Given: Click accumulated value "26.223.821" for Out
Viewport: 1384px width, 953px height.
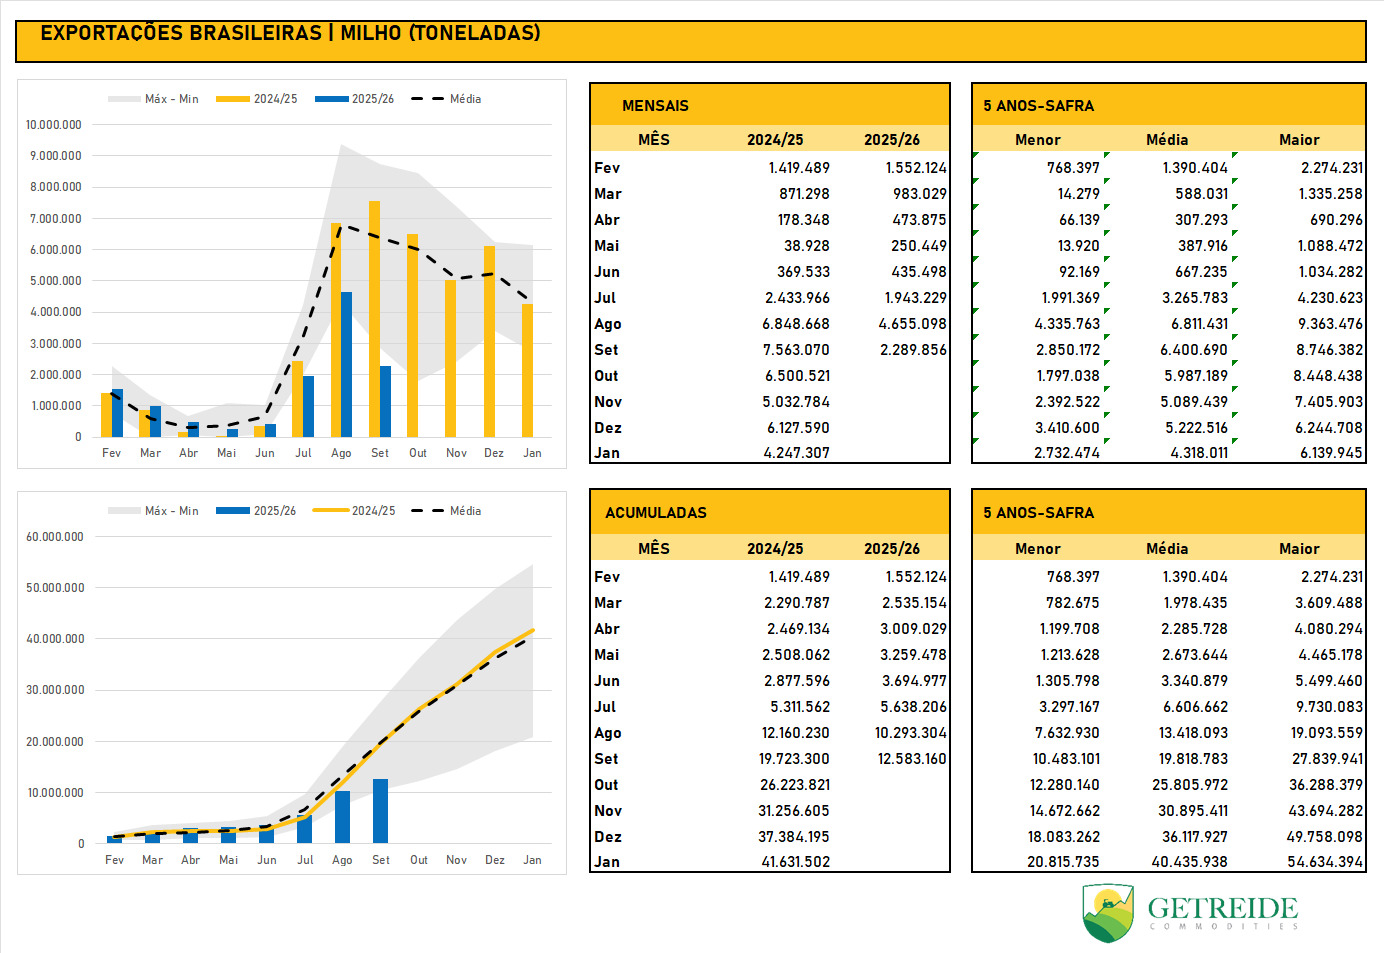Looking at the screenshot, I should (795, 785).
